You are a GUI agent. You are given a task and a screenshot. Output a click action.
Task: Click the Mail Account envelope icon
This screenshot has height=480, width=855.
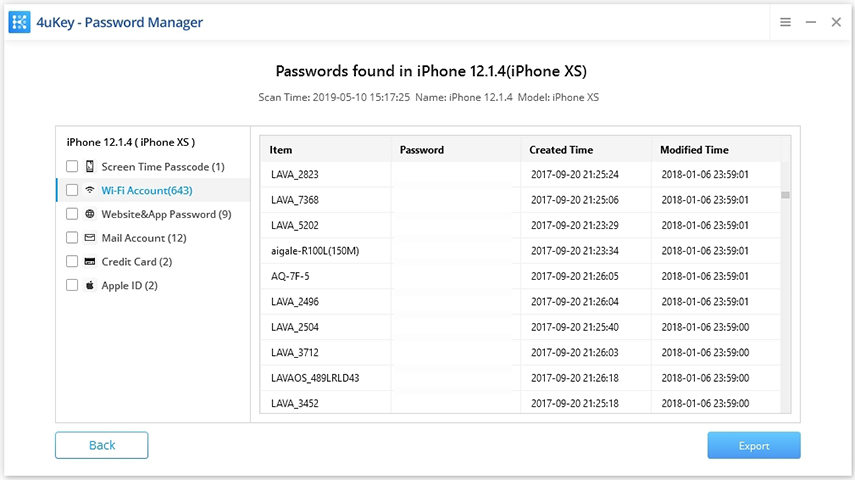click(90, 238)
